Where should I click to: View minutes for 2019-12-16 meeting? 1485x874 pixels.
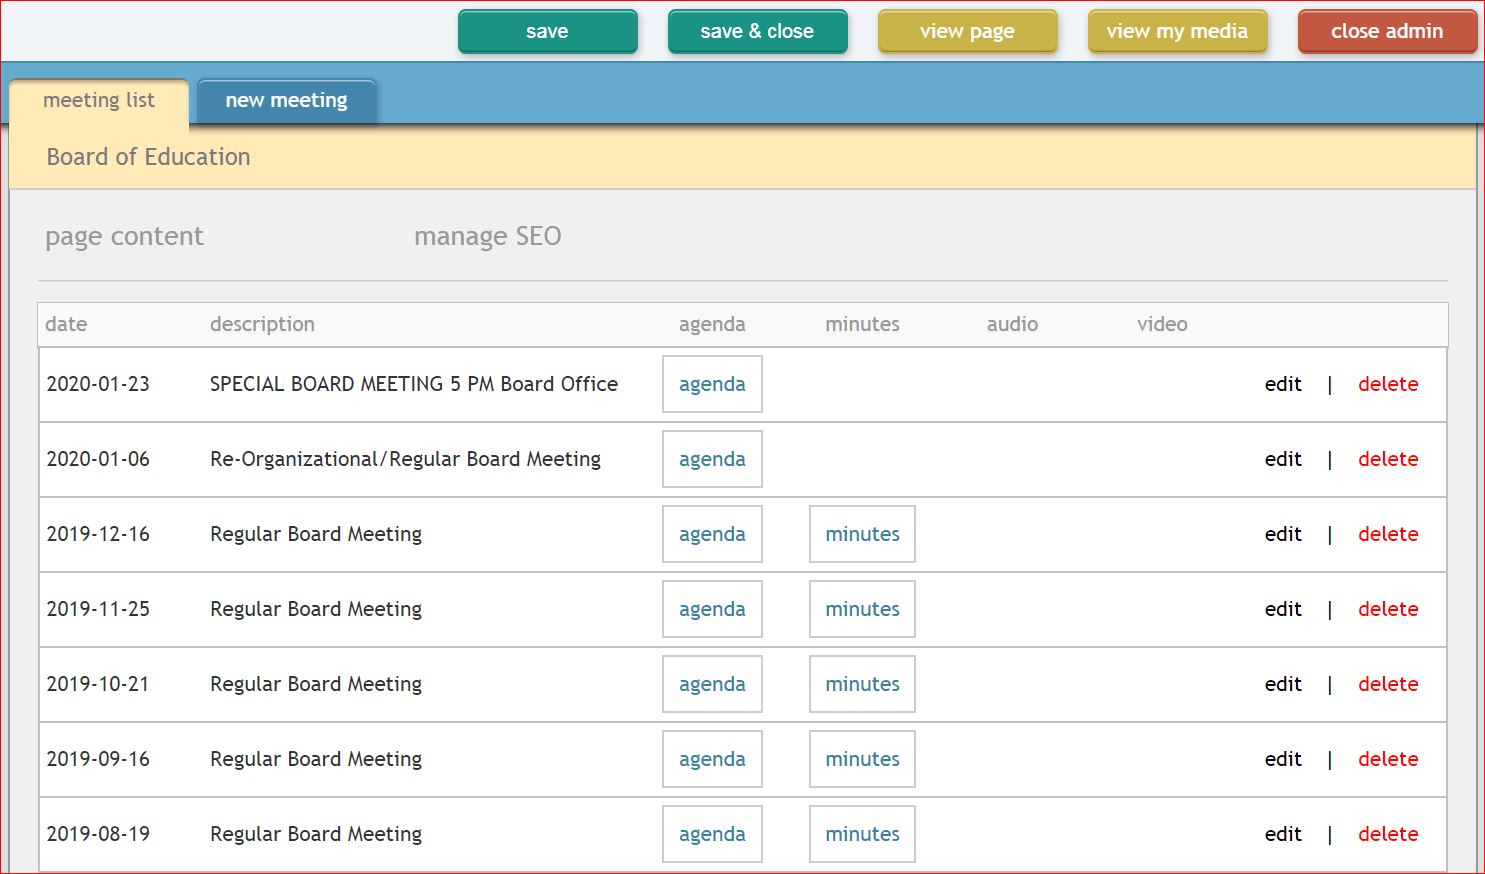point(862,534)
